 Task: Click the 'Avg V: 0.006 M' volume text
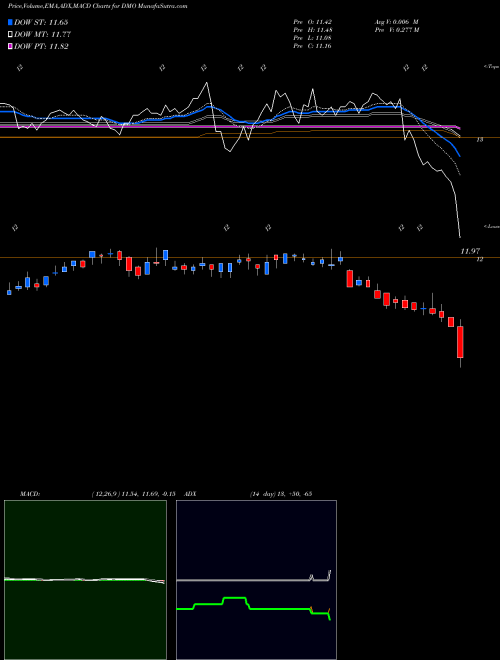396,22
